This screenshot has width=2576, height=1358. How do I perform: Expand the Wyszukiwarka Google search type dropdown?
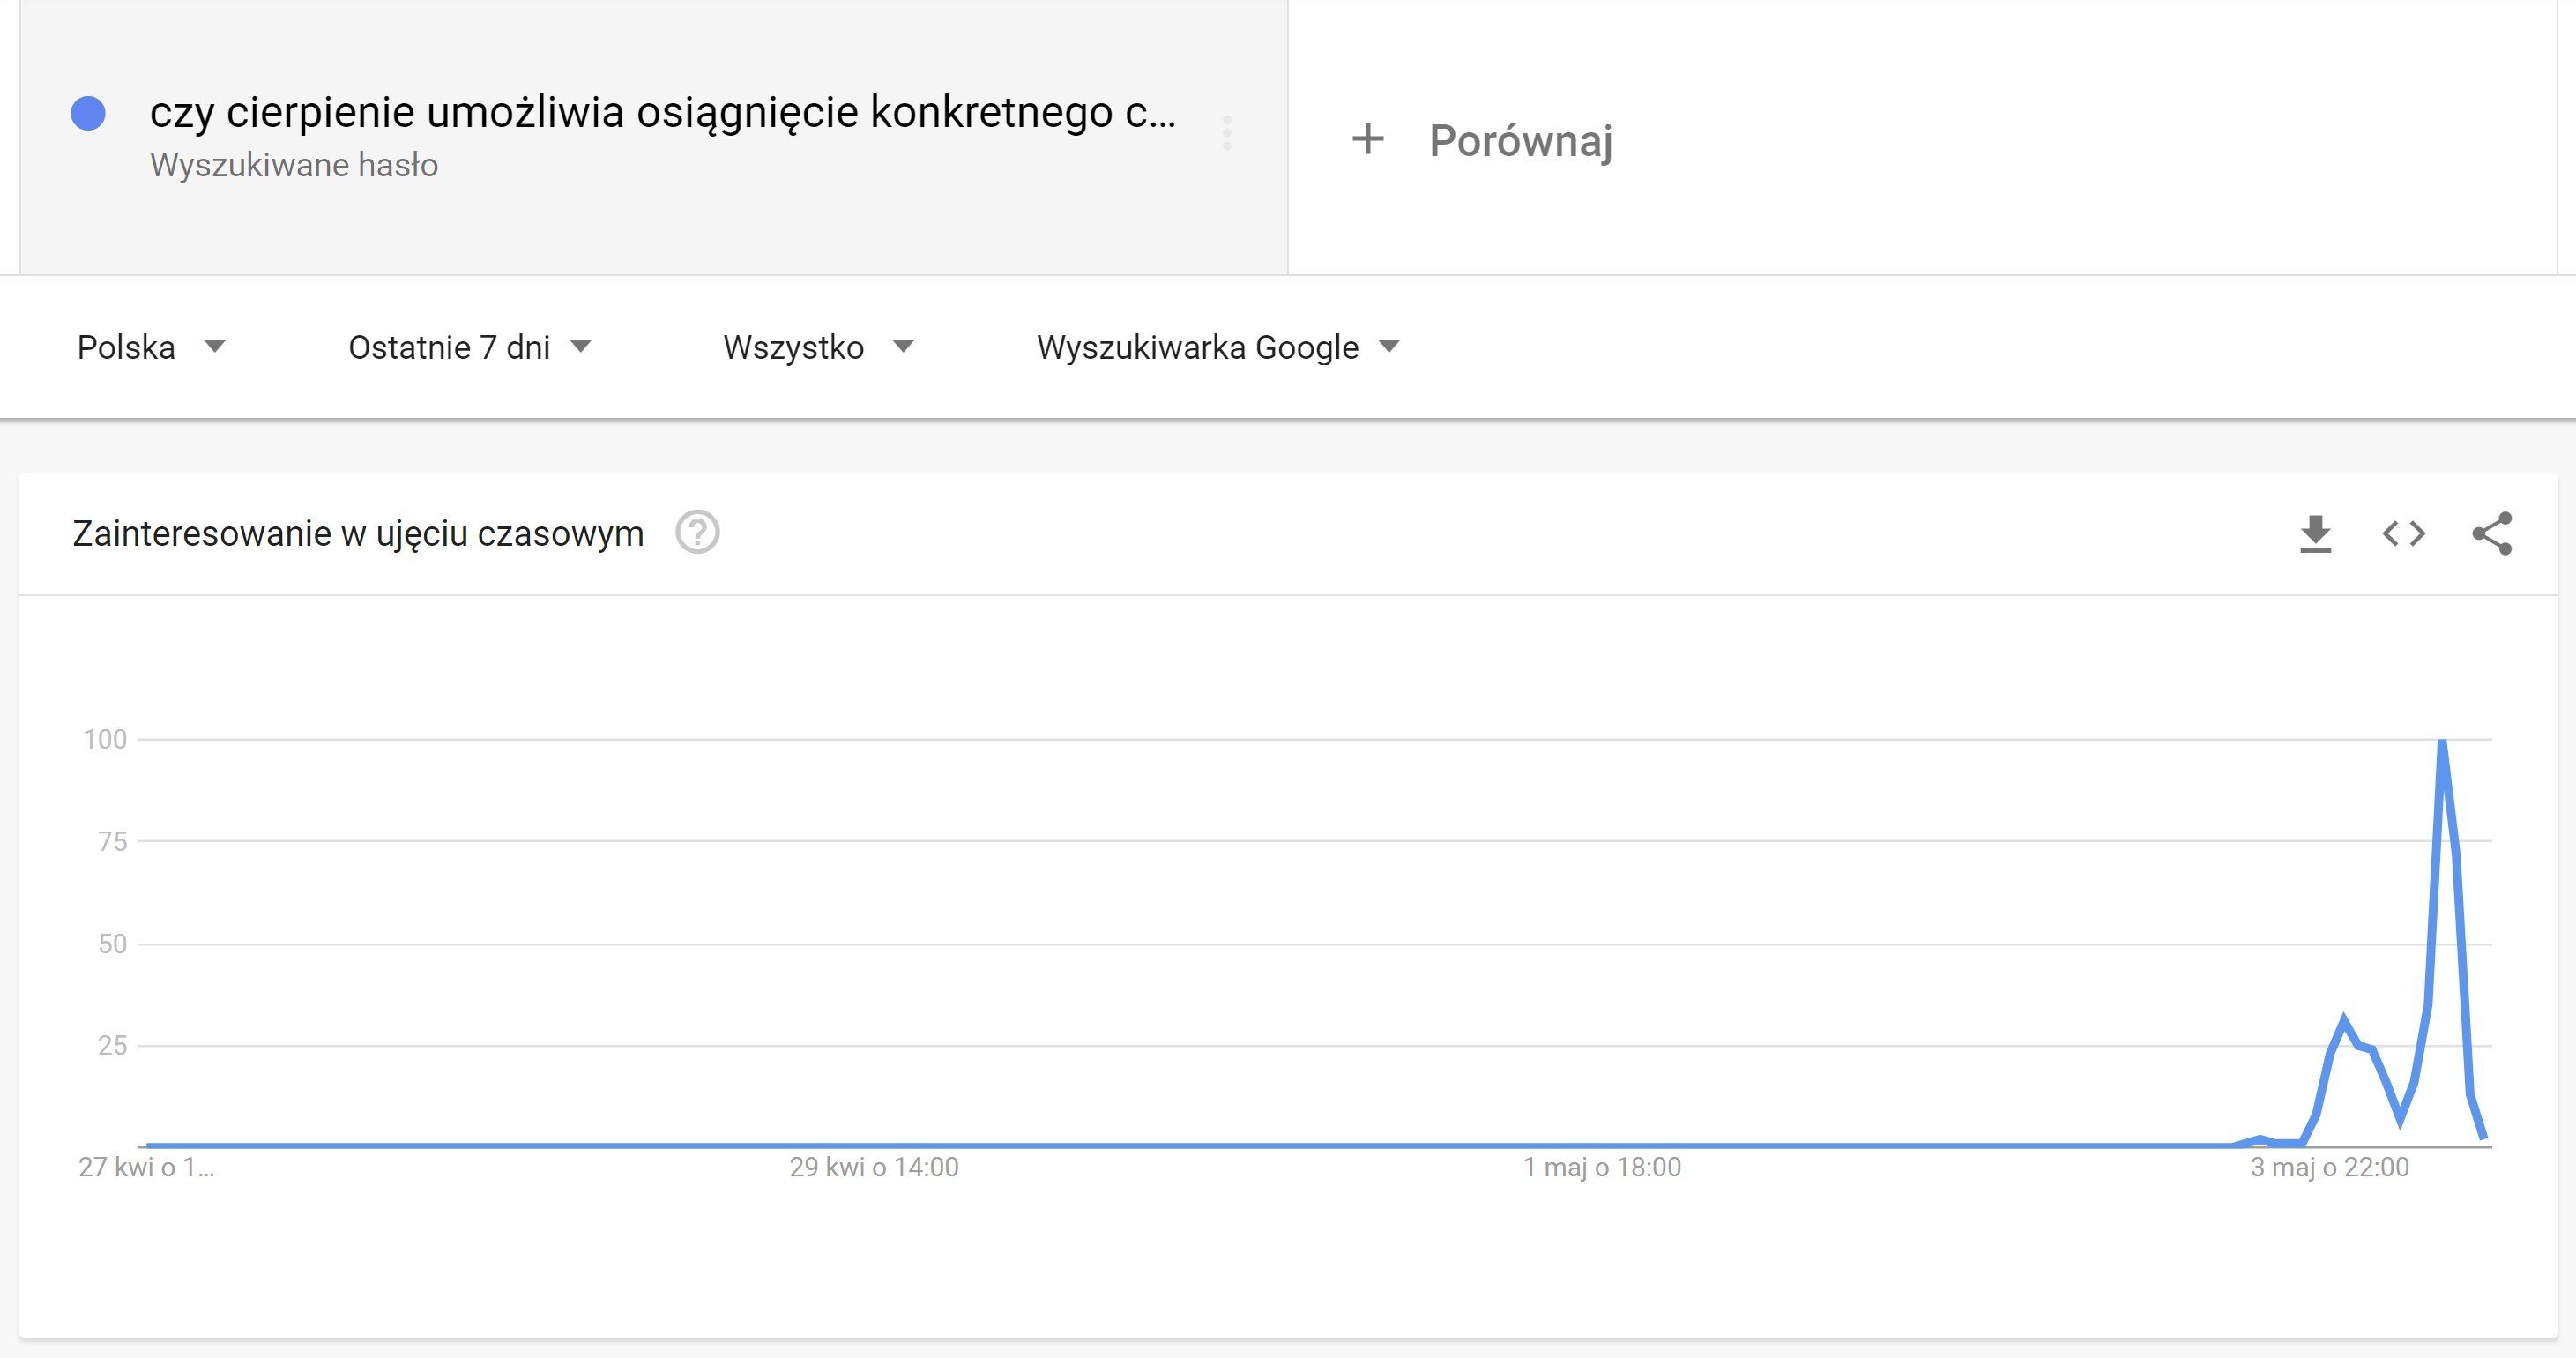[x=1219, y=347]
